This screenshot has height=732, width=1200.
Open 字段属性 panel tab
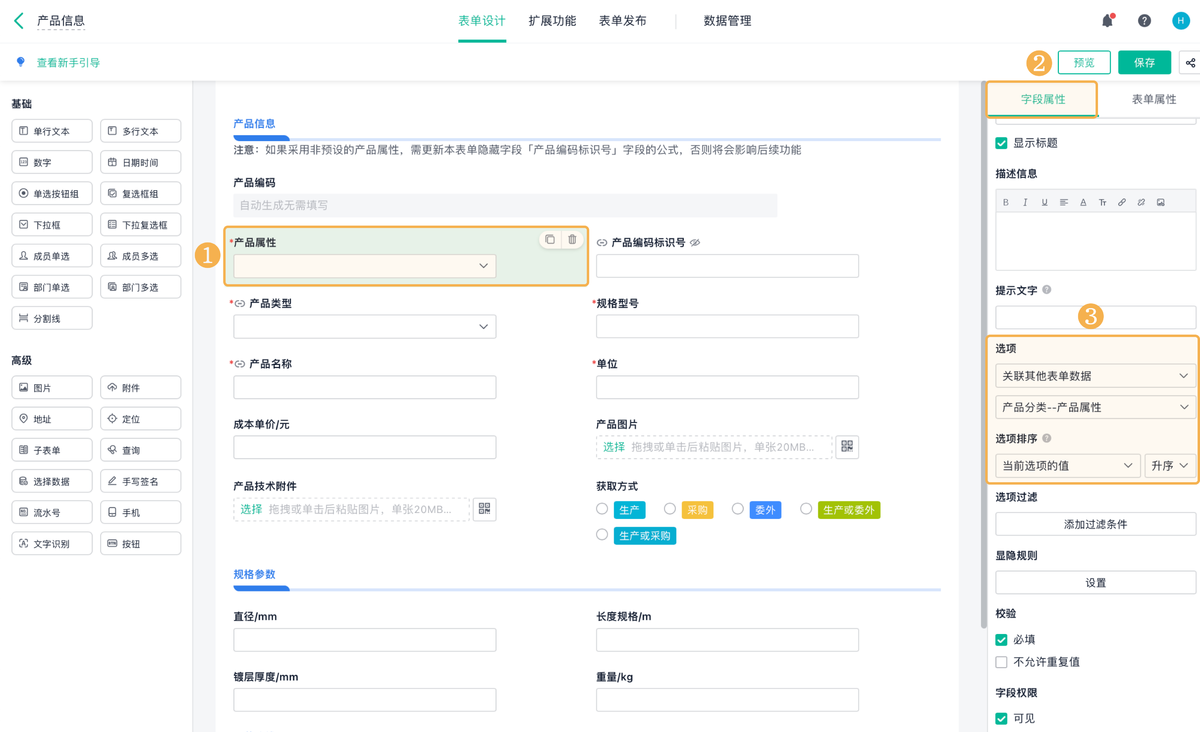coord(1043,99)
